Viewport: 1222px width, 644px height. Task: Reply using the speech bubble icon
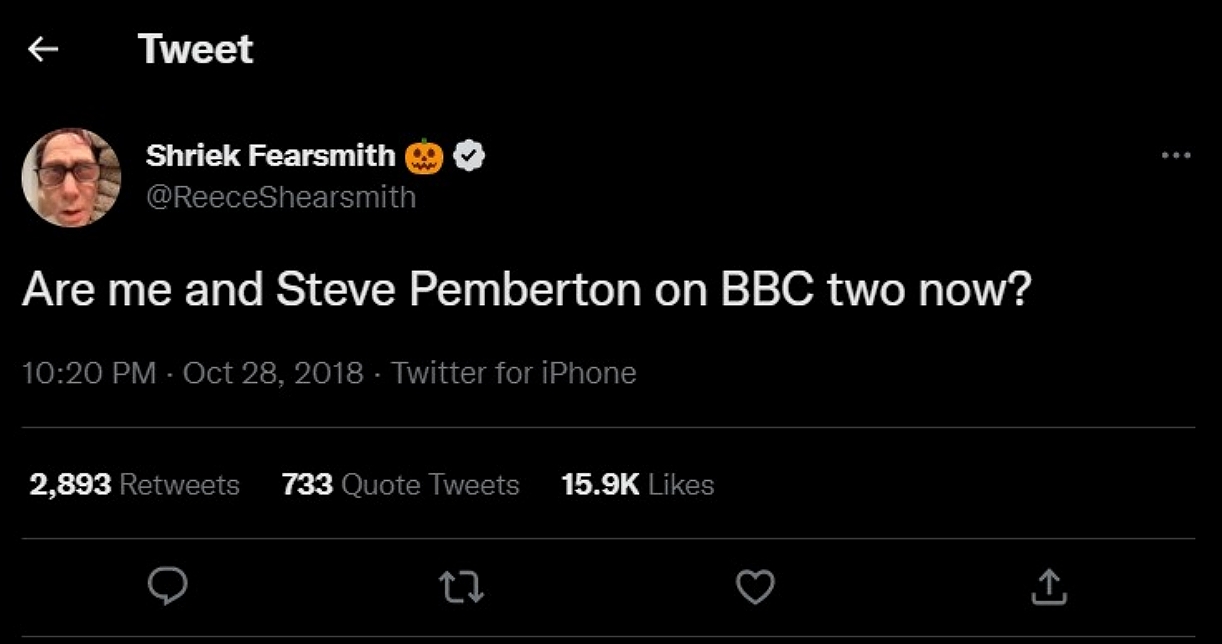coord(167,588)
